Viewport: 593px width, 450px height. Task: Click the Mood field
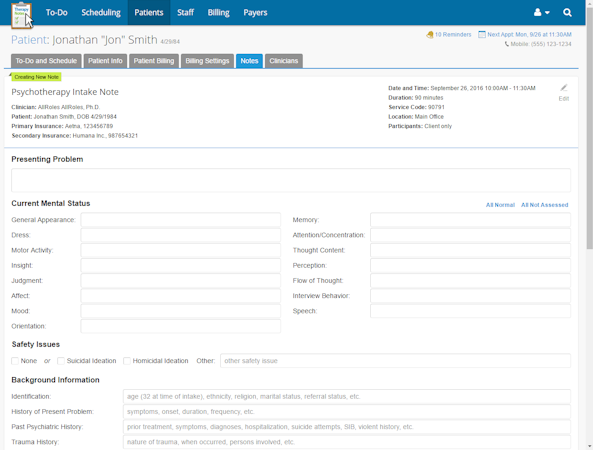click(x=181, y=311)
